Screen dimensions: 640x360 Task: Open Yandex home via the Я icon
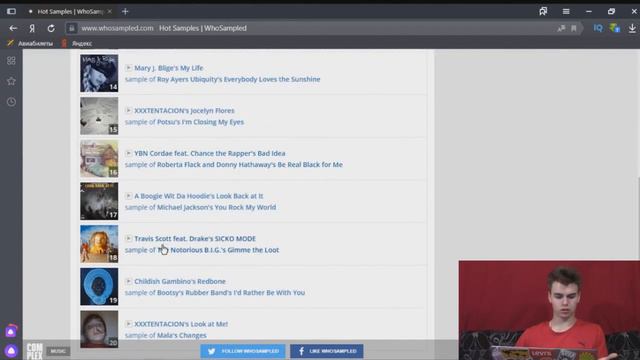(x=32, y=28)
